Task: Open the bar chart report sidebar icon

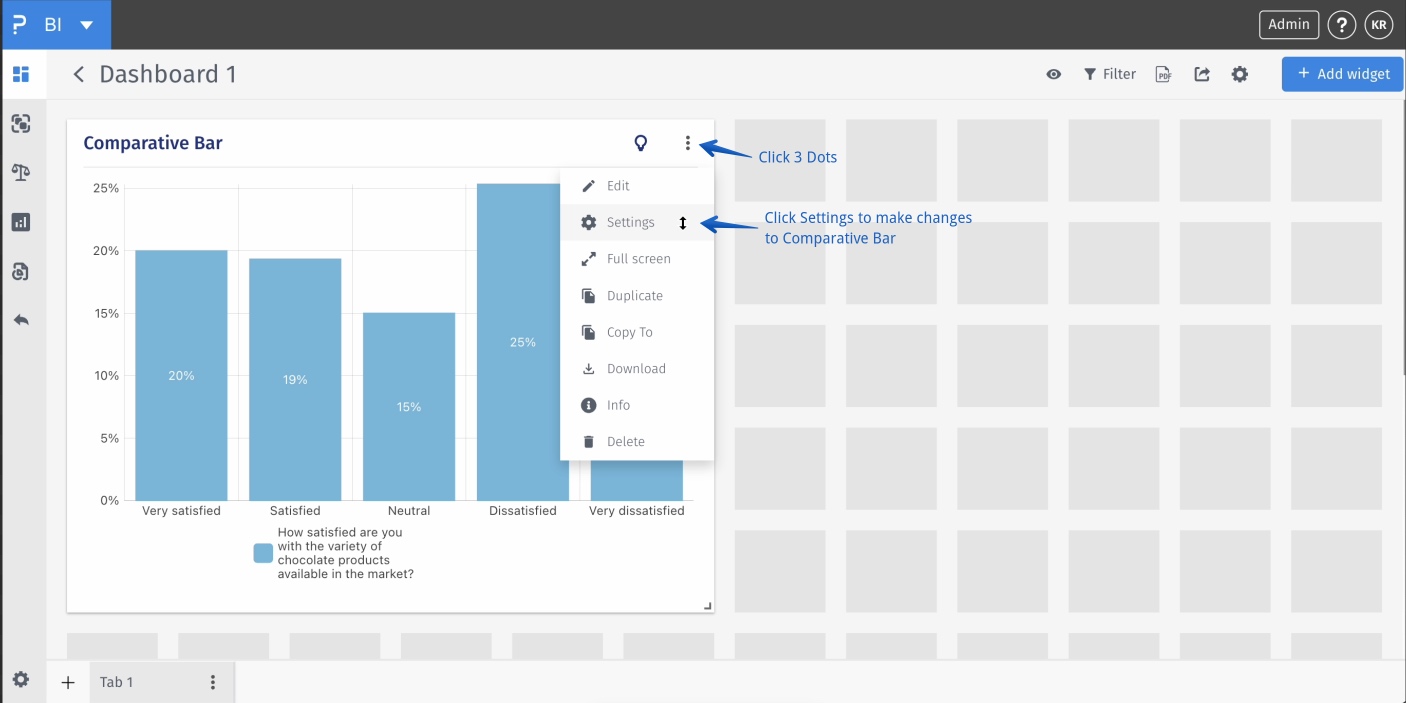Action: click(21, 222)
